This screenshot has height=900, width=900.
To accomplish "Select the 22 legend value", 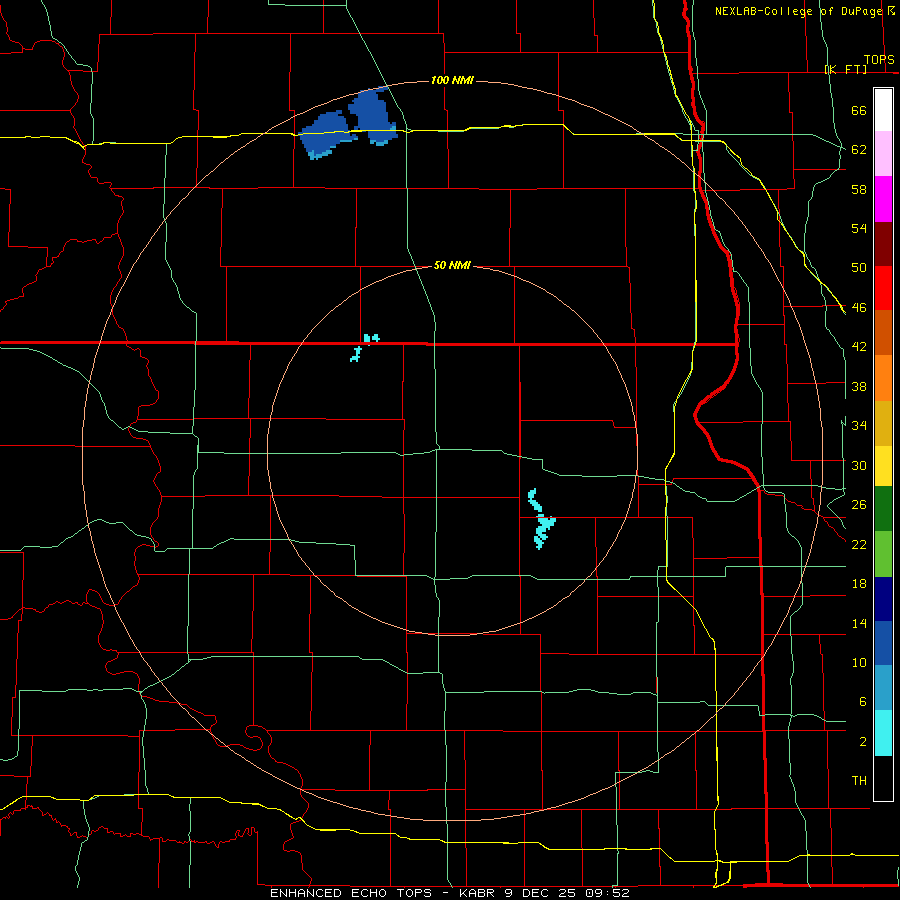I will [x=859, y=544].
